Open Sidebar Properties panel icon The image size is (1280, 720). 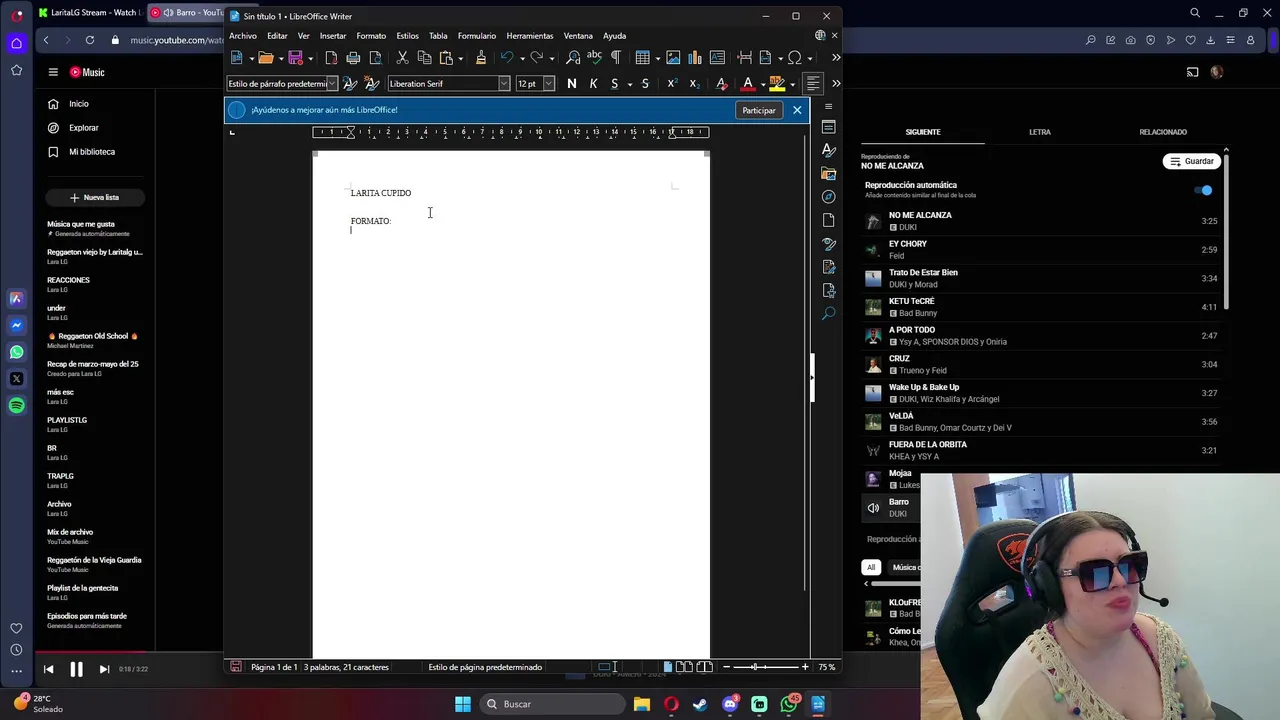coord(828,127)
